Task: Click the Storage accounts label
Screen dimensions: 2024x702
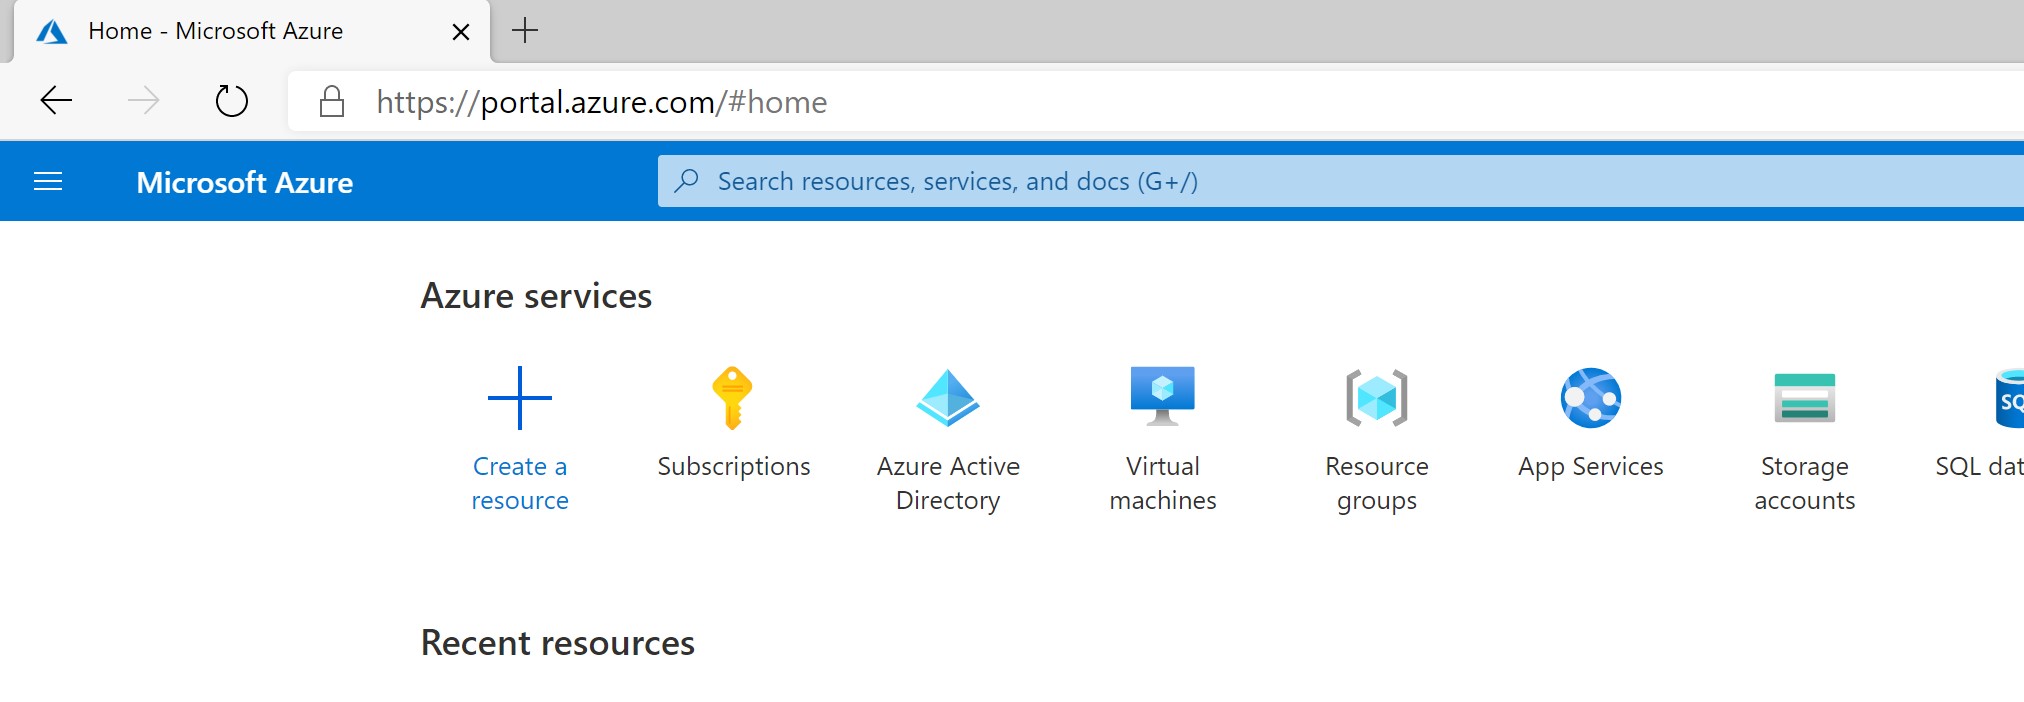Action: click(1805, 483)
